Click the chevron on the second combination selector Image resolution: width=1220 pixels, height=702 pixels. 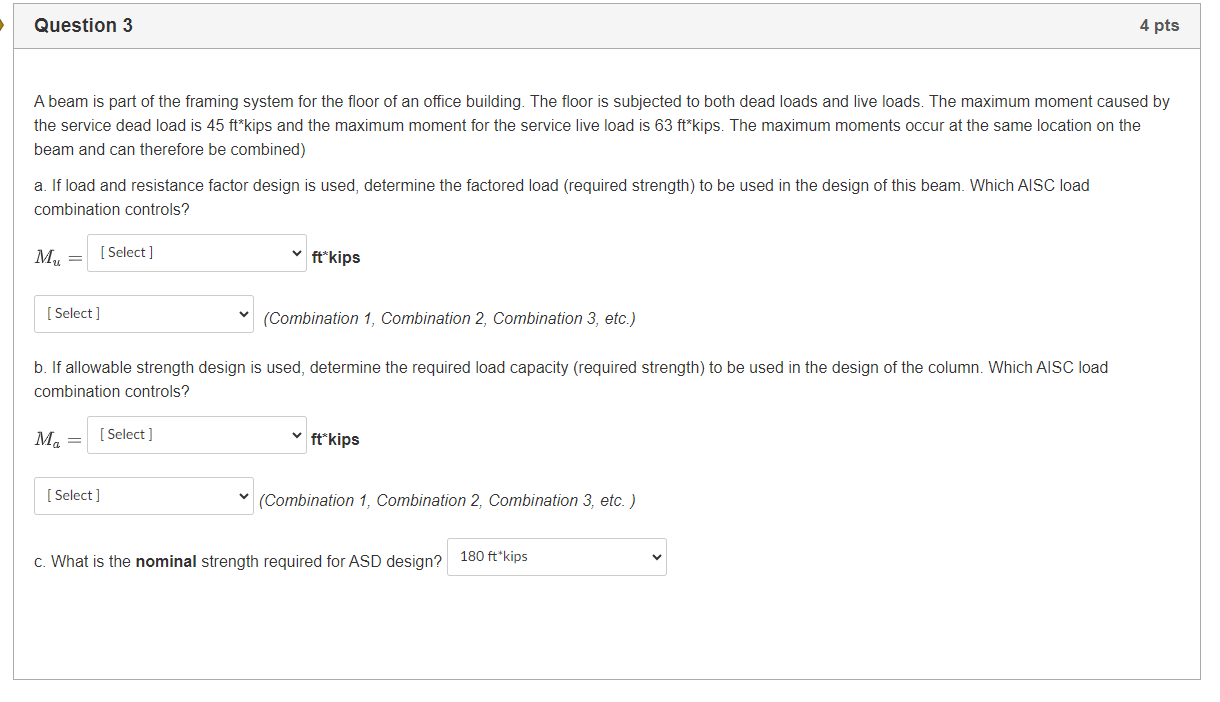coord(243,495)
